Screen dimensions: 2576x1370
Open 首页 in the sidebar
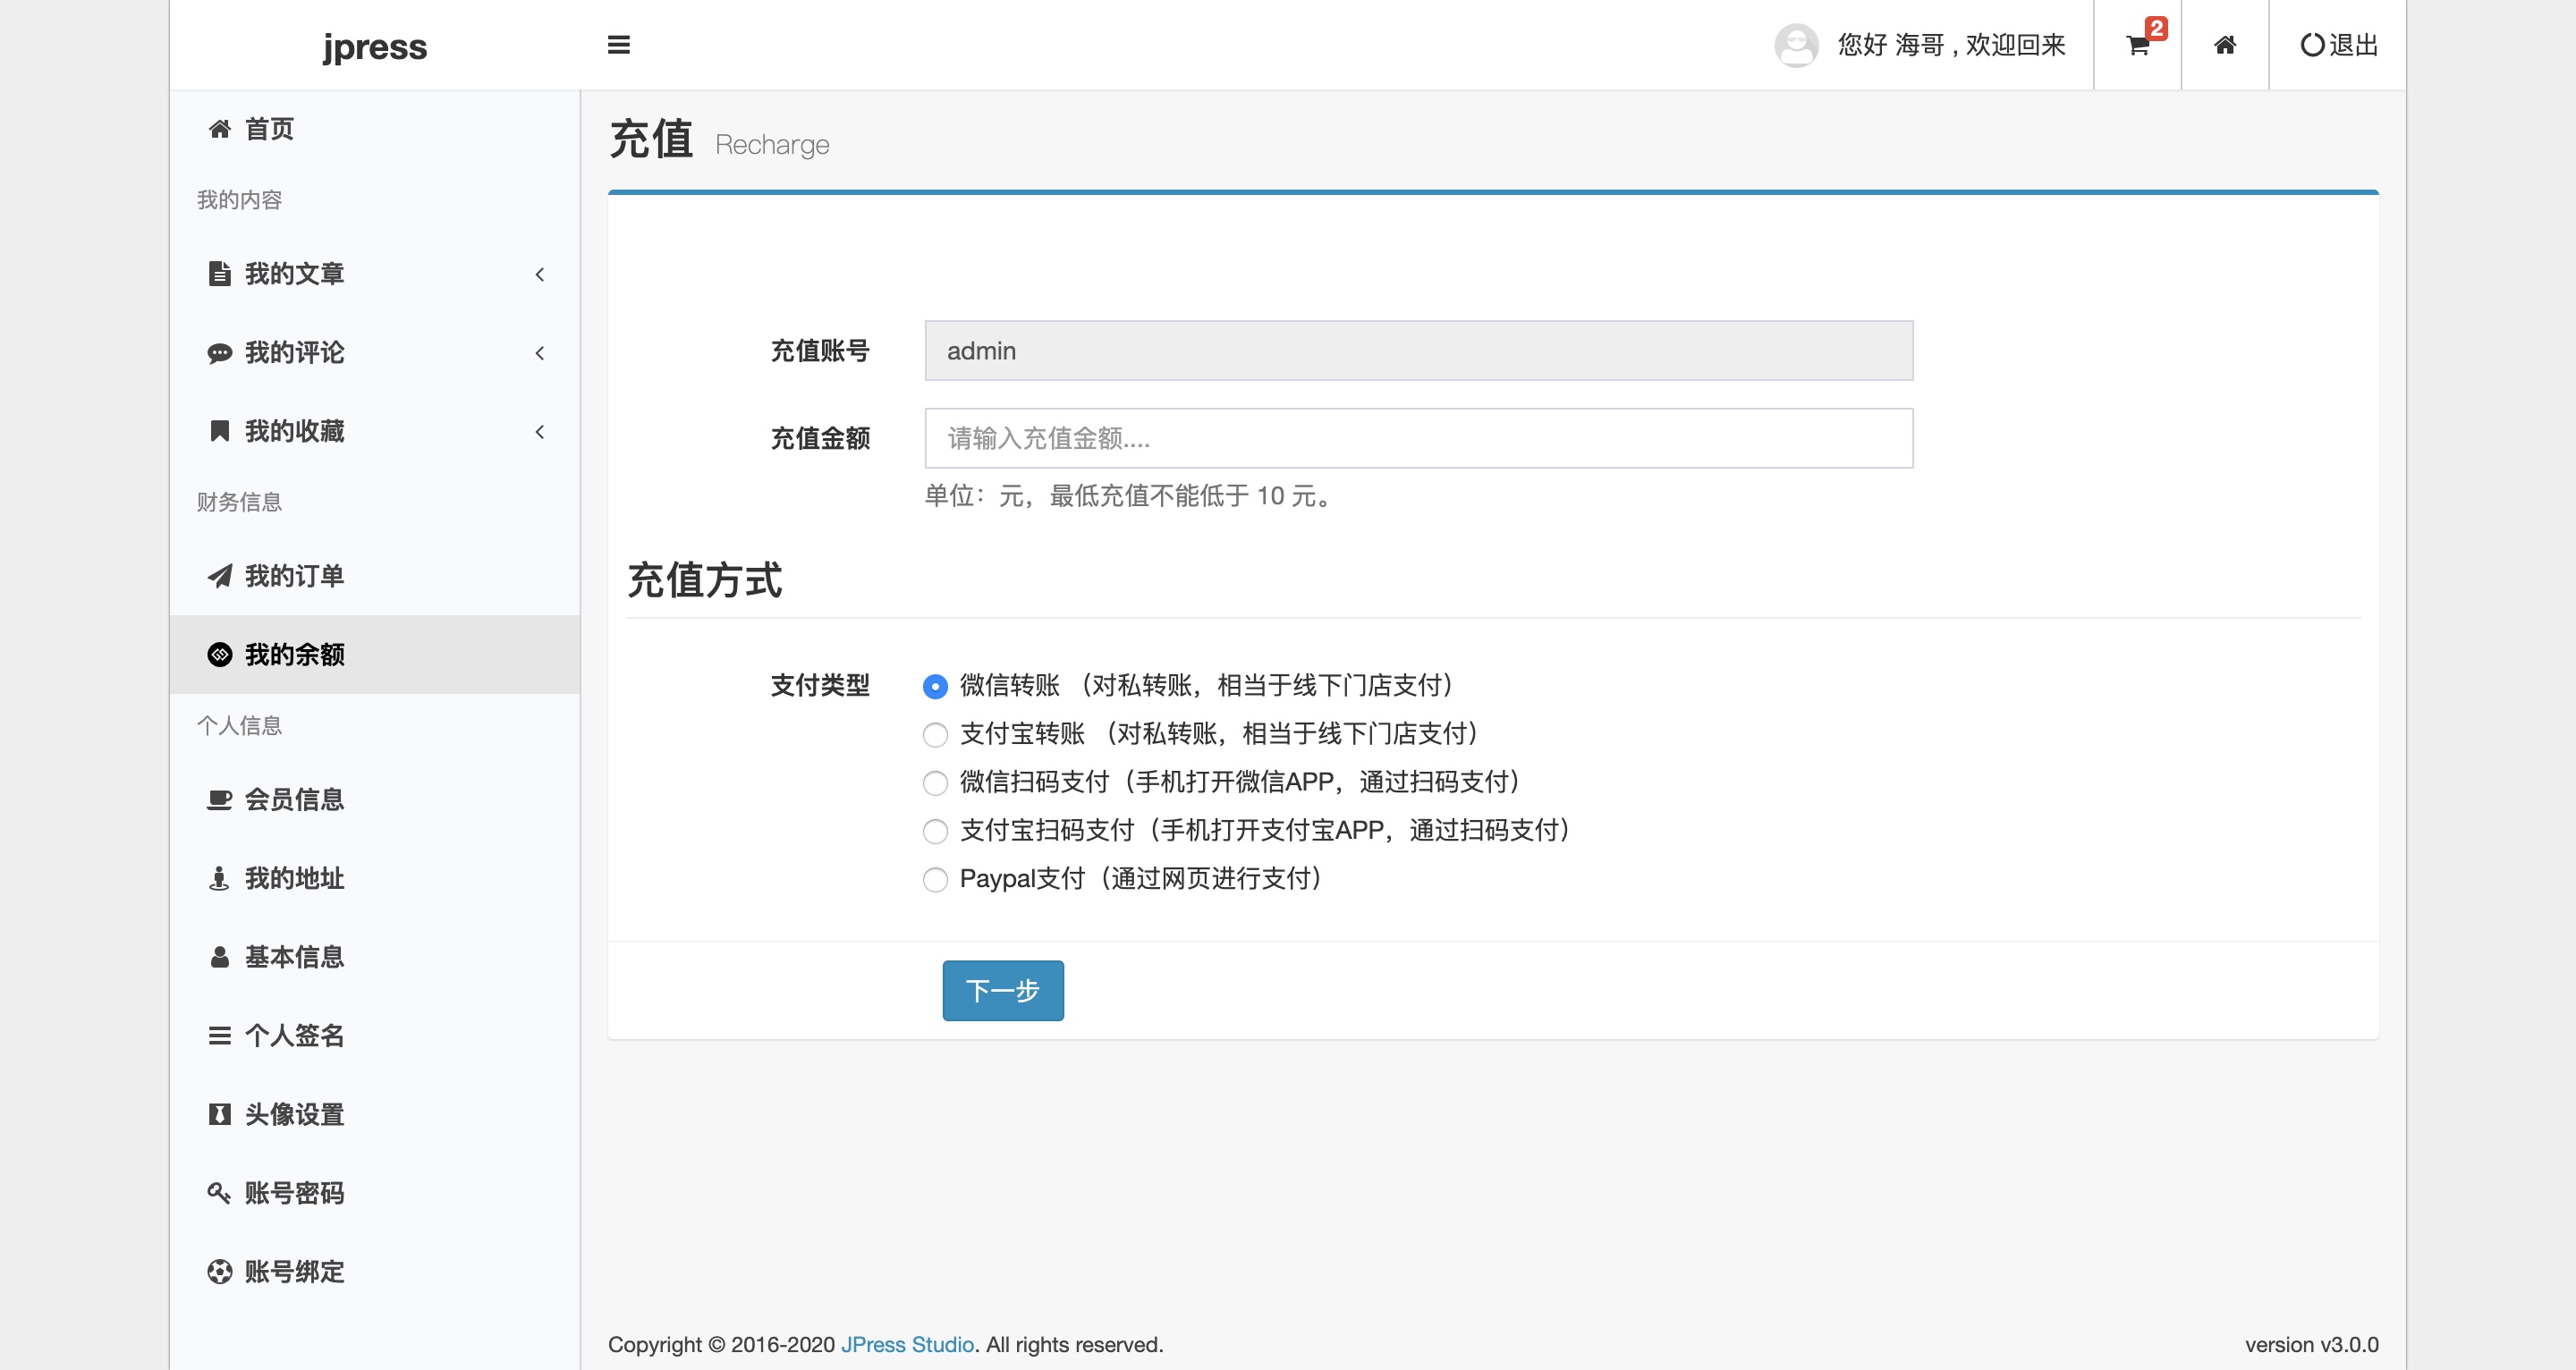pyautogui.click(x=374, y=129)
